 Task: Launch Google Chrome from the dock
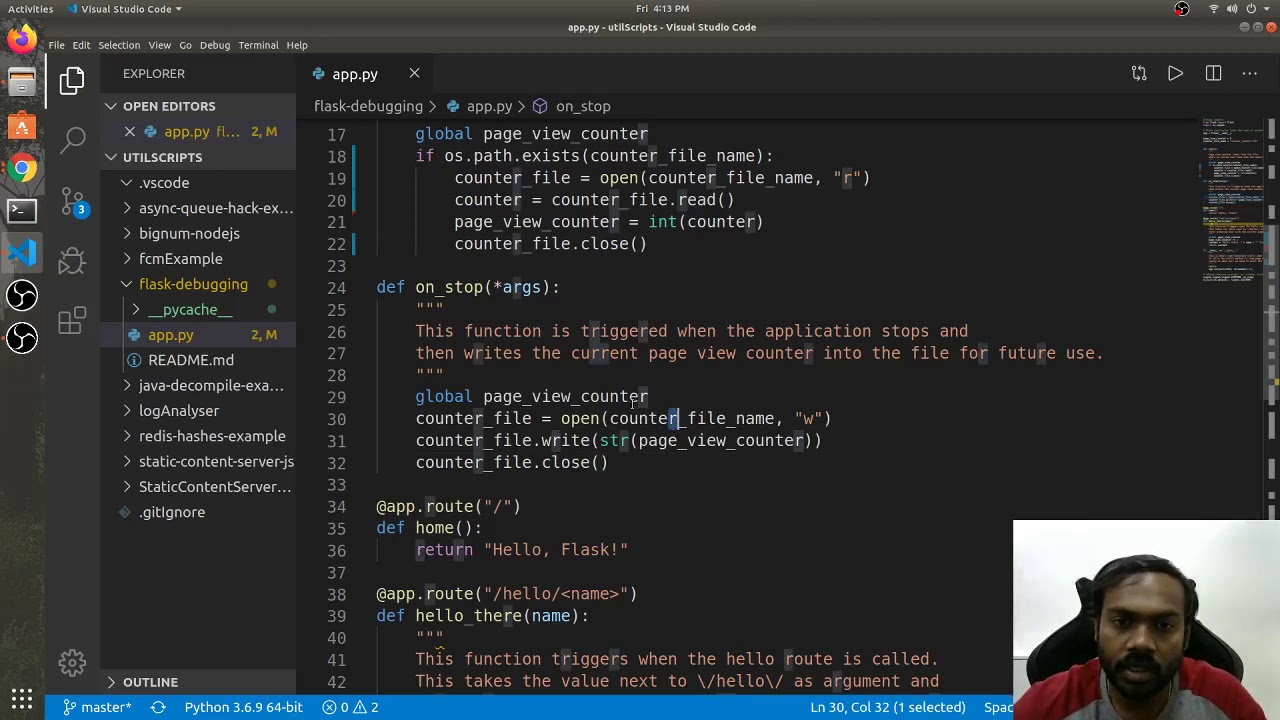22,168
